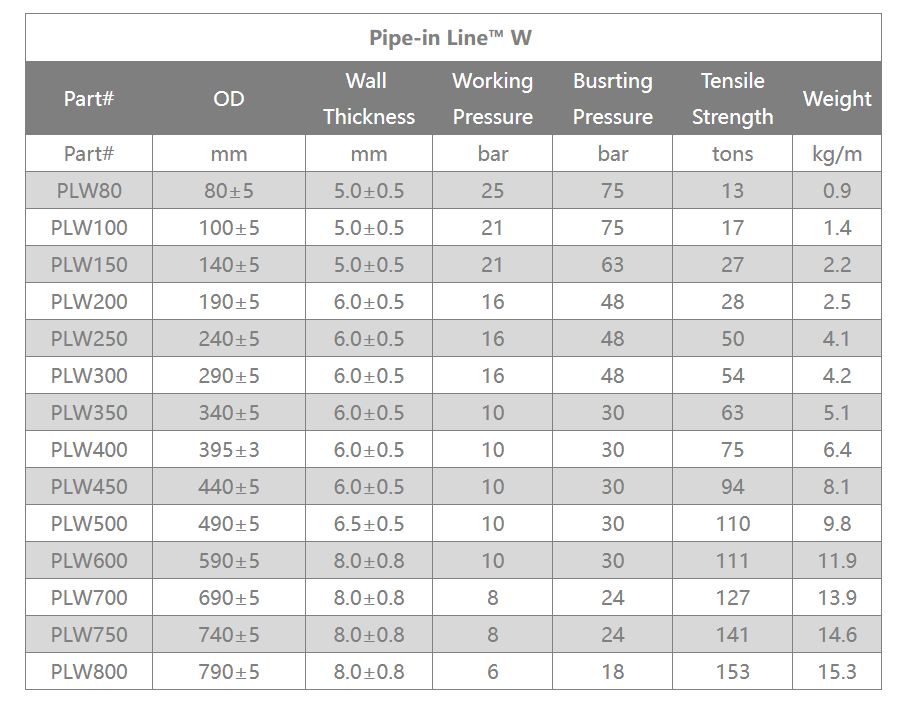Image resolution: width=900 pixels, height=705 pixels.
Task: Click the PLW100 part cell
Action: coord(89,227)
